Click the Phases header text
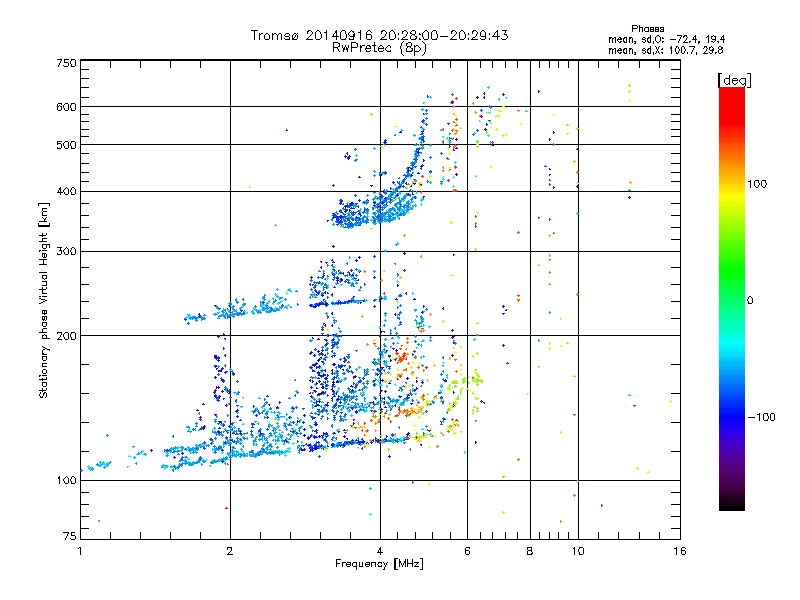 [x=648, y=29]
